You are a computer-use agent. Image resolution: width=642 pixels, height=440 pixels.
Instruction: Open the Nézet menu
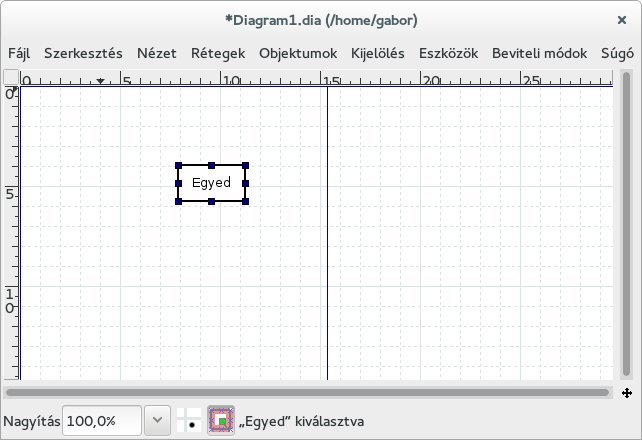tap(157, 53)
